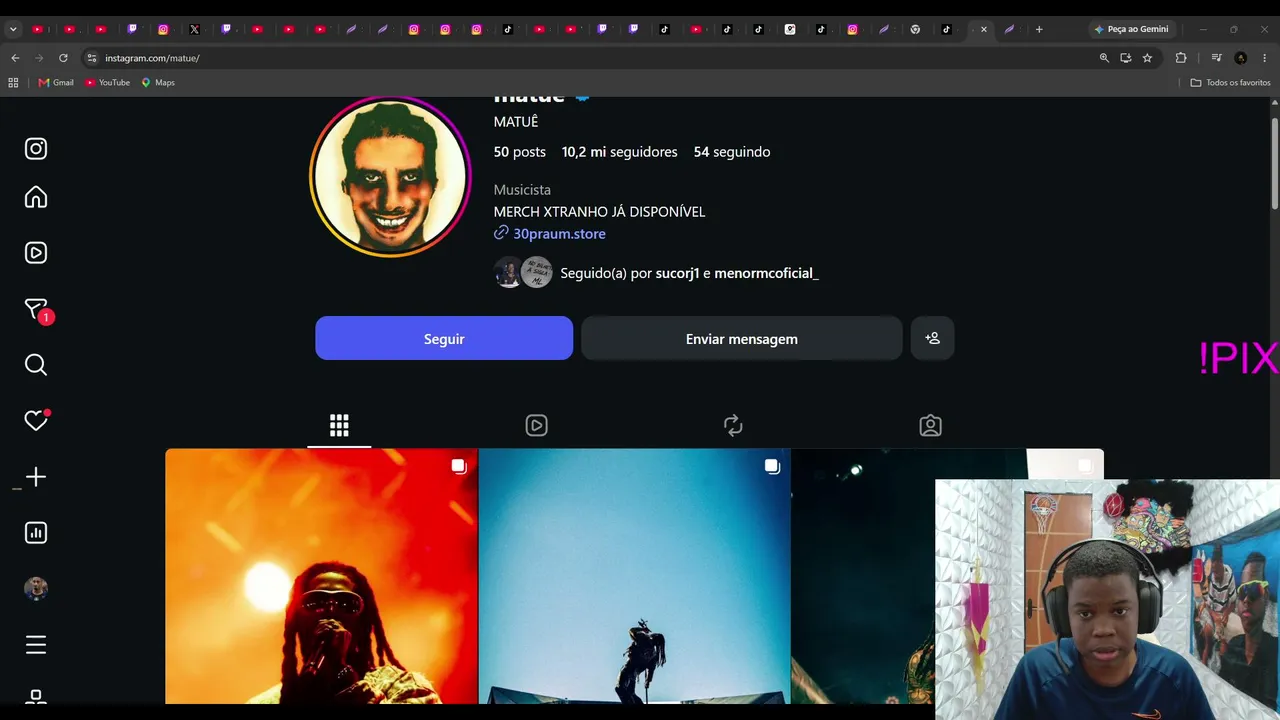Image resolution: width=1280 pixels, height=720 pixels.
Task: Open a new browser tab
Action: (x=1039, y=29)
